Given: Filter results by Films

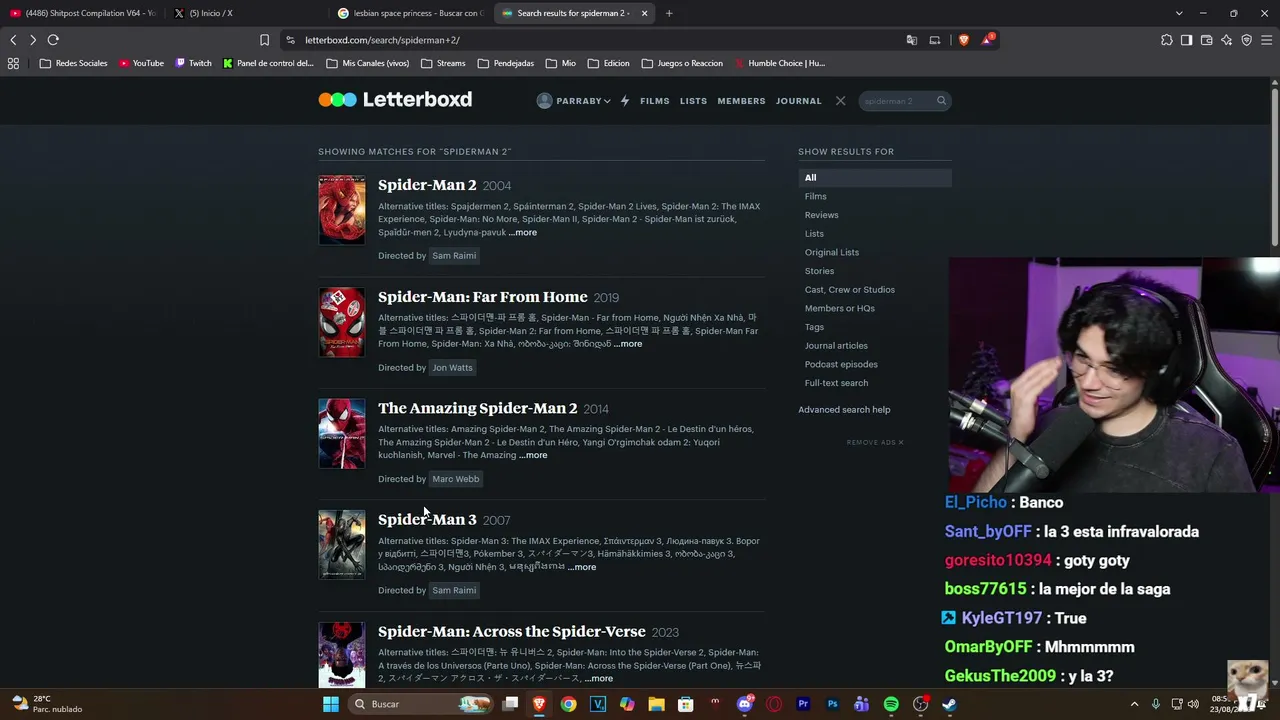Looking at the screenshot, I should (x=816, y=196).
